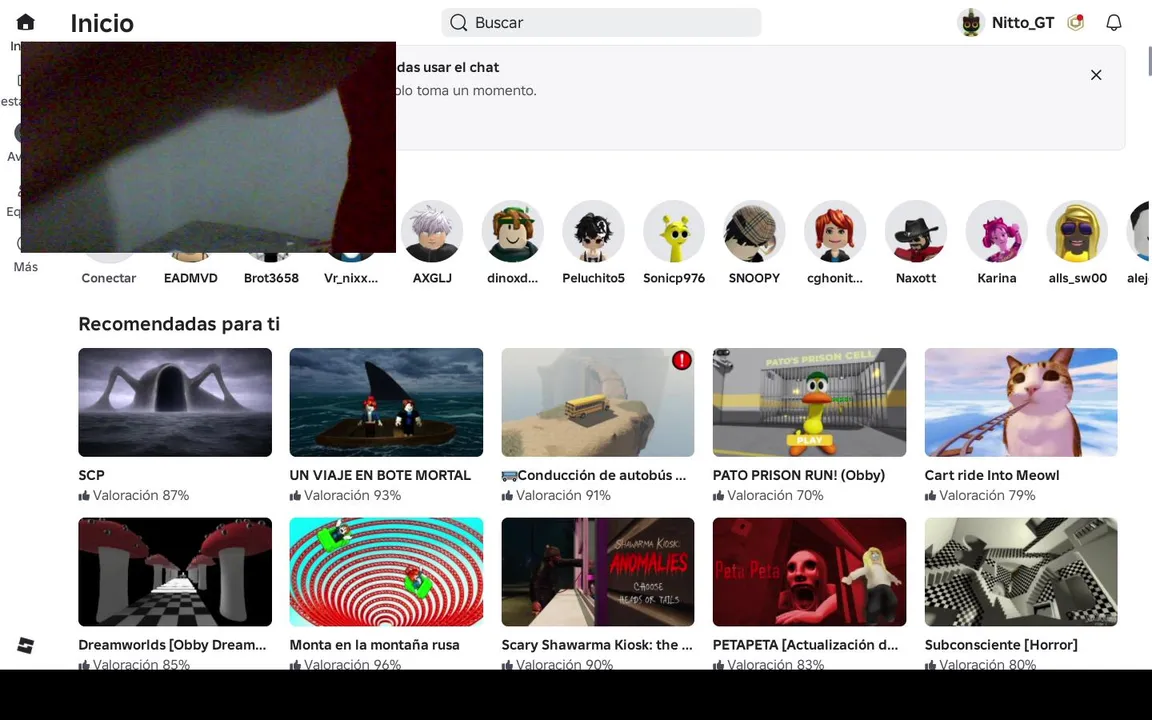Open Karina friend avatar
This screenshot has width=1152, height=720.
click(x=996, y=231)
